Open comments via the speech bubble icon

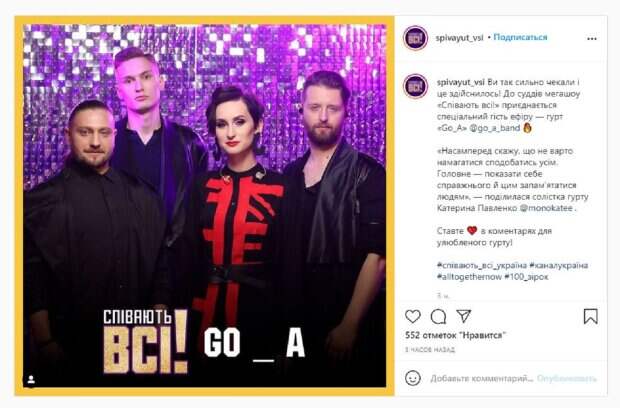[439, 316]
